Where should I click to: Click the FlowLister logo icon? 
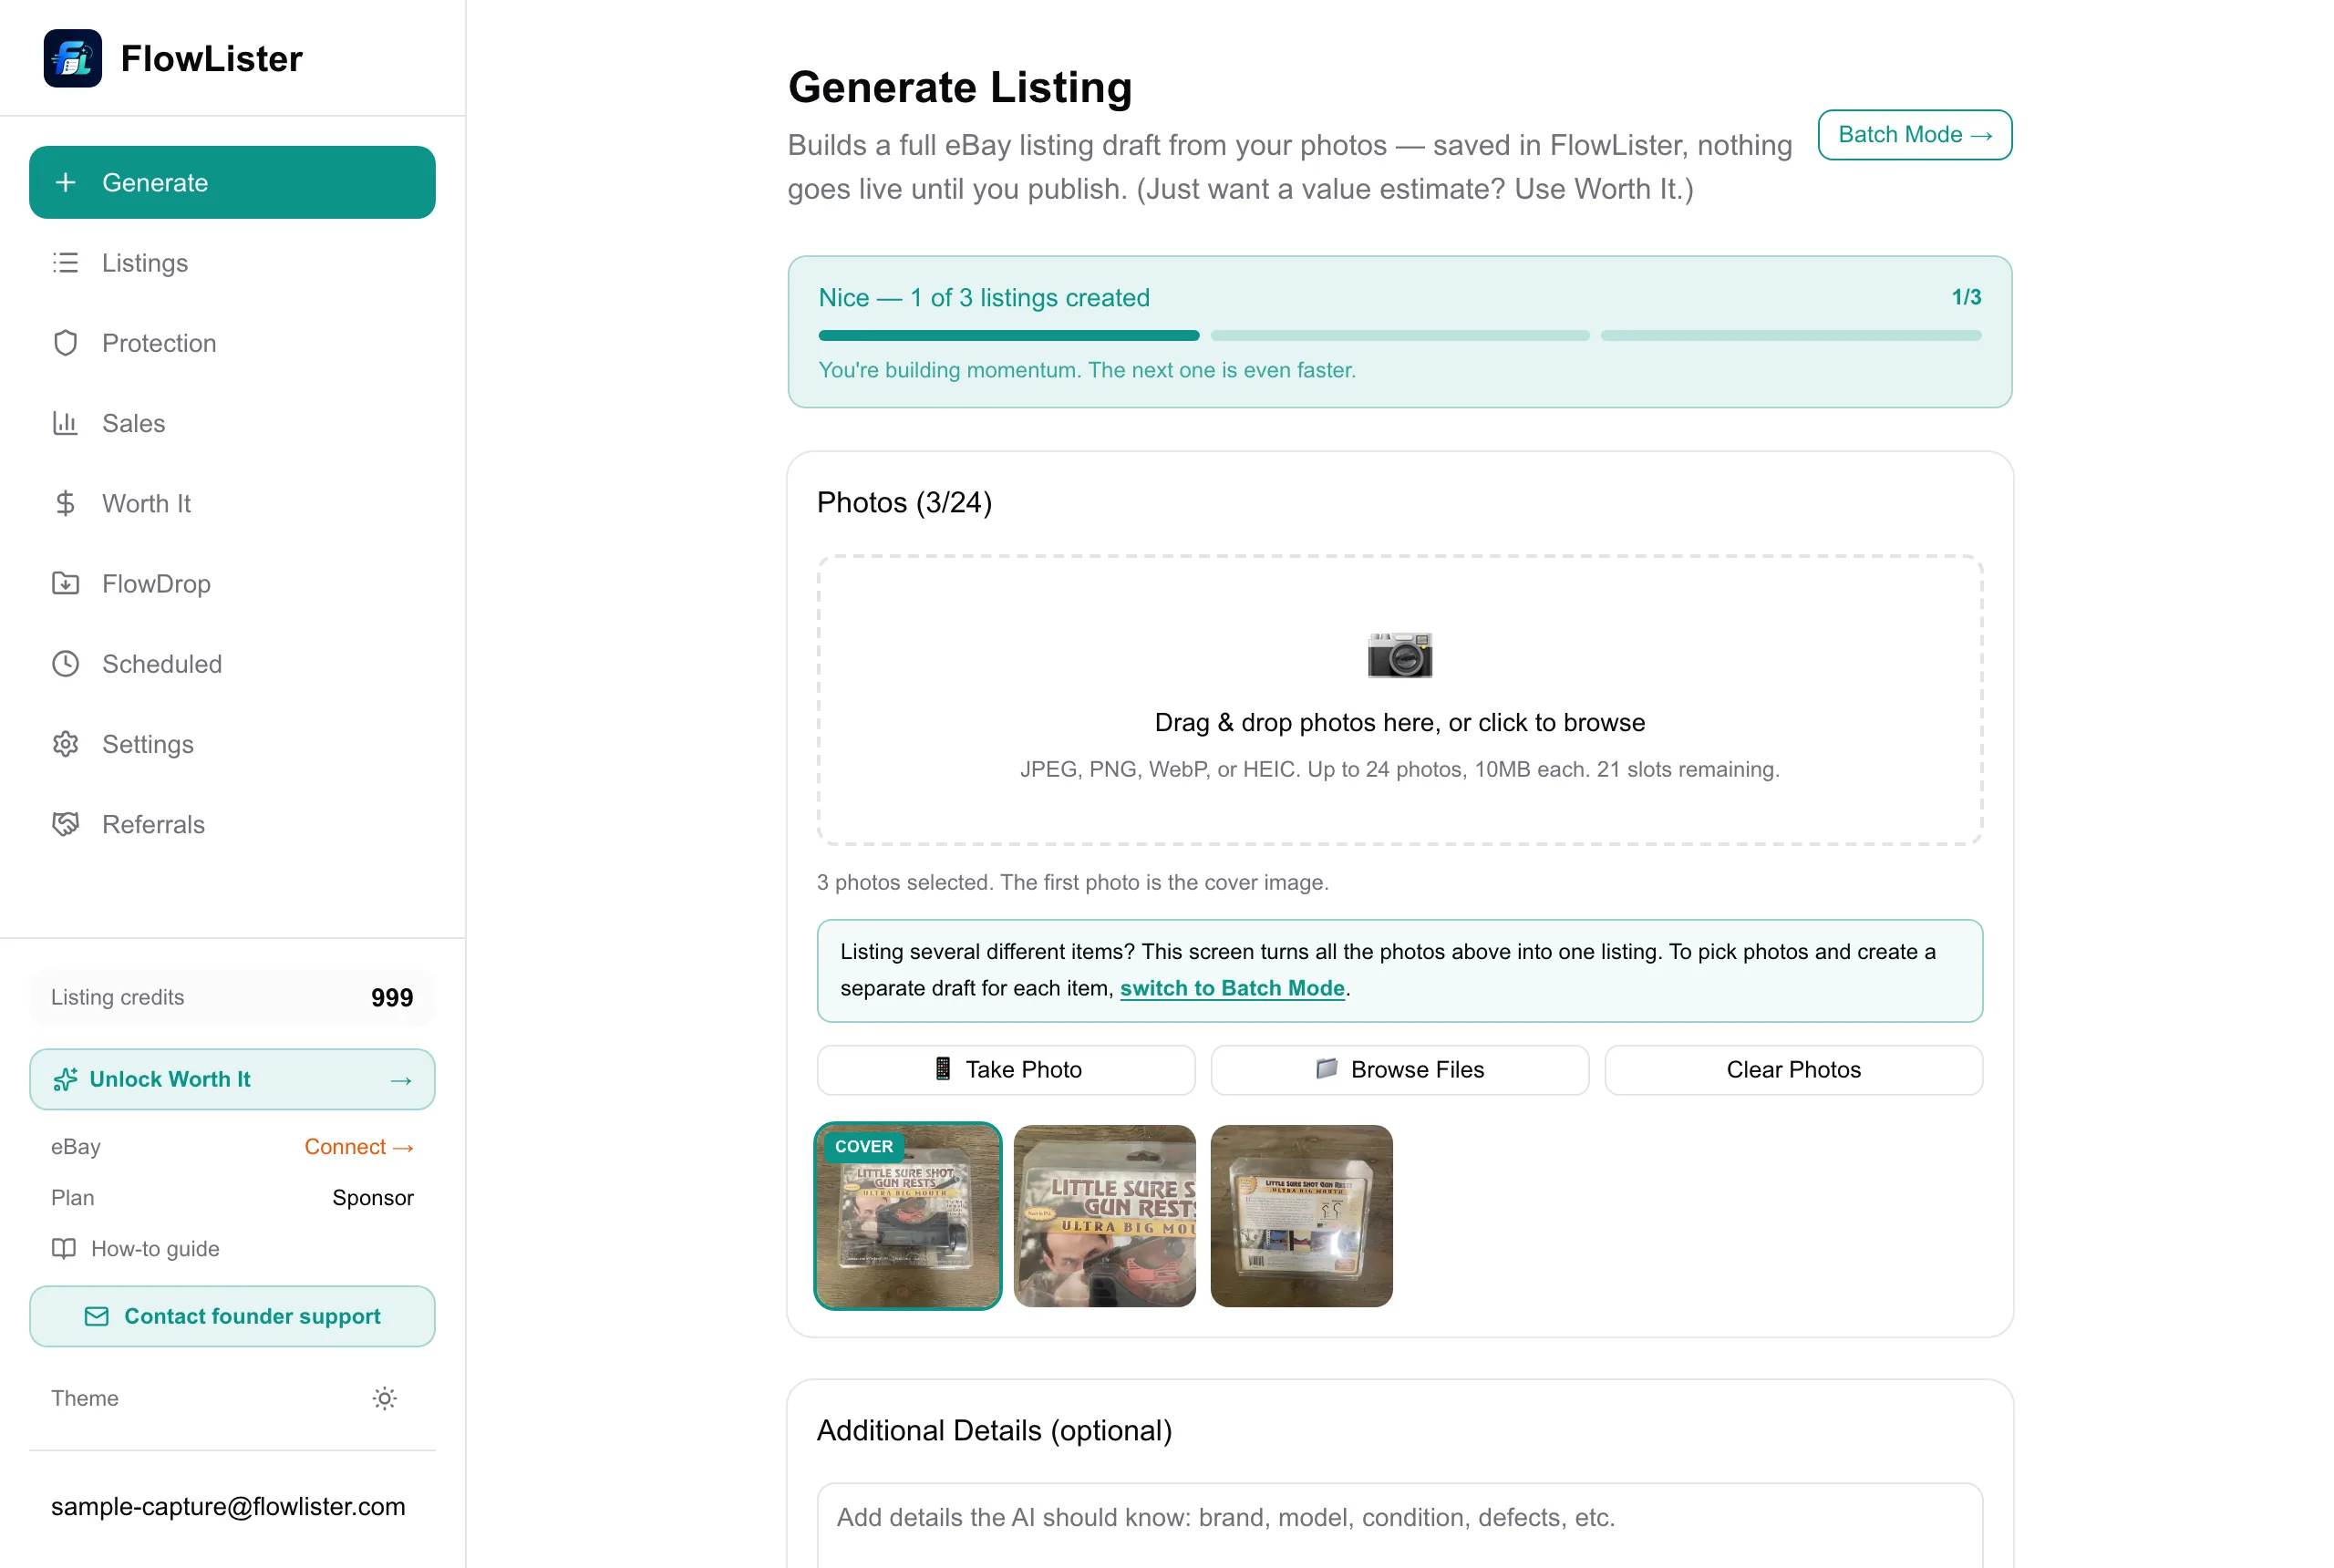point(73,58)
